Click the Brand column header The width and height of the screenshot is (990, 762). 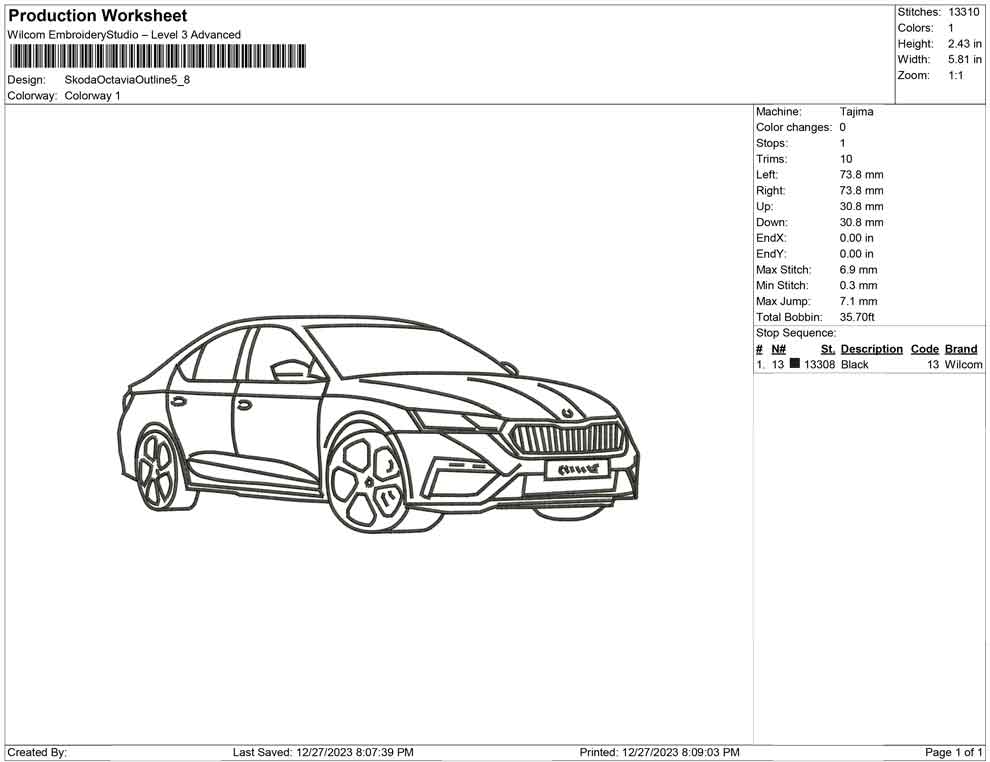pos(961,348)
